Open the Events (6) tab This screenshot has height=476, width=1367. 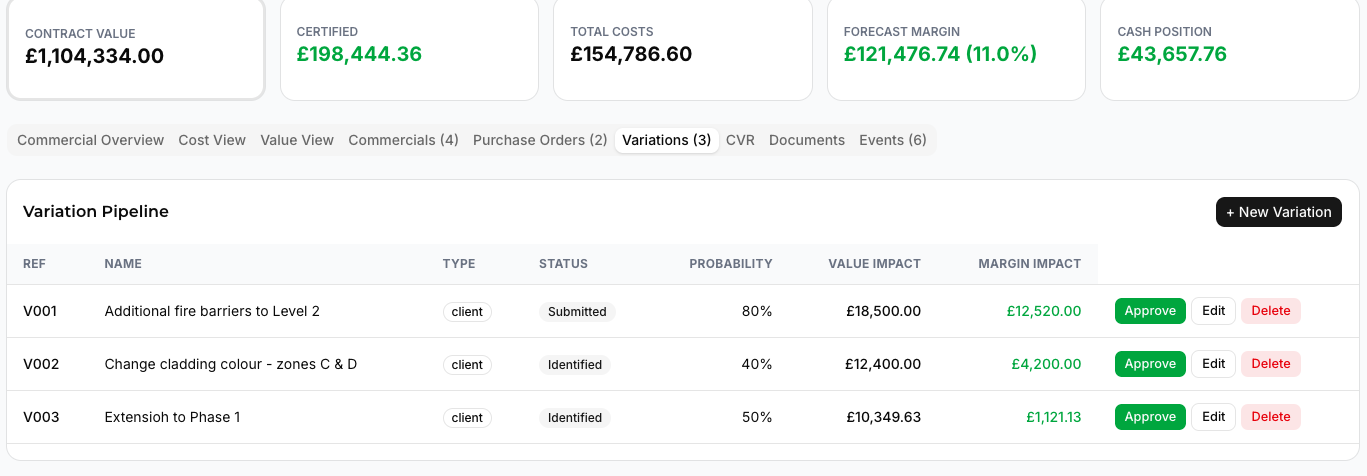(893, 140)
